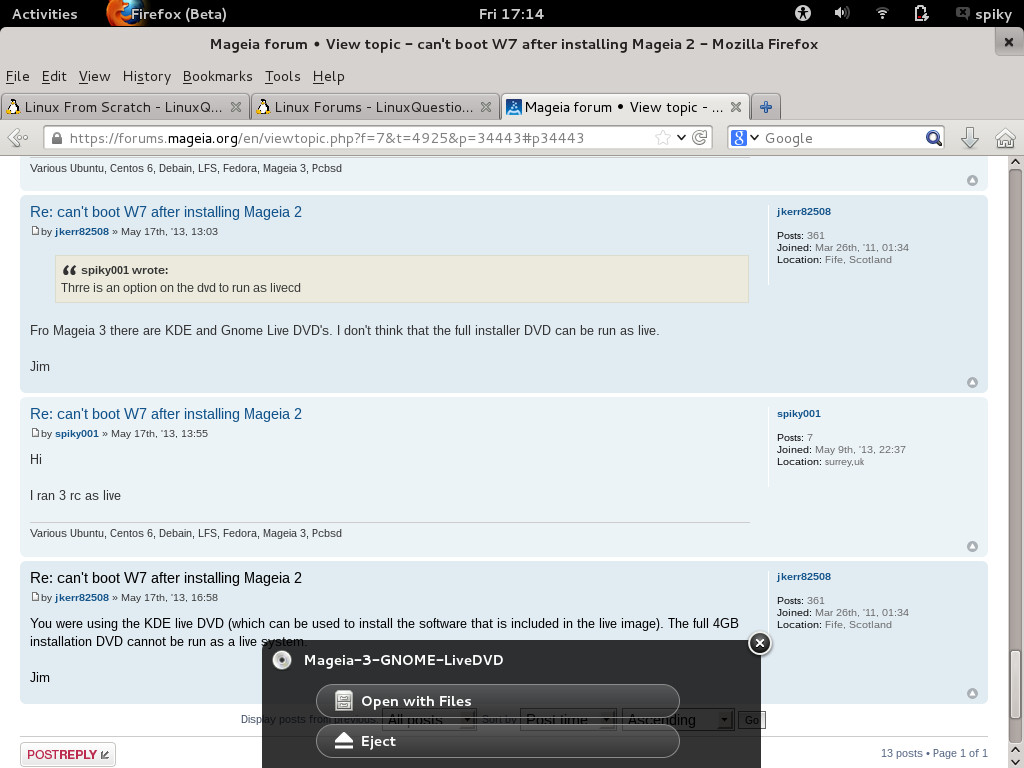The height and width of the screenshot is (768, 1024).
Task: Open the 13:55 post title link
Action: coord(166,413)
